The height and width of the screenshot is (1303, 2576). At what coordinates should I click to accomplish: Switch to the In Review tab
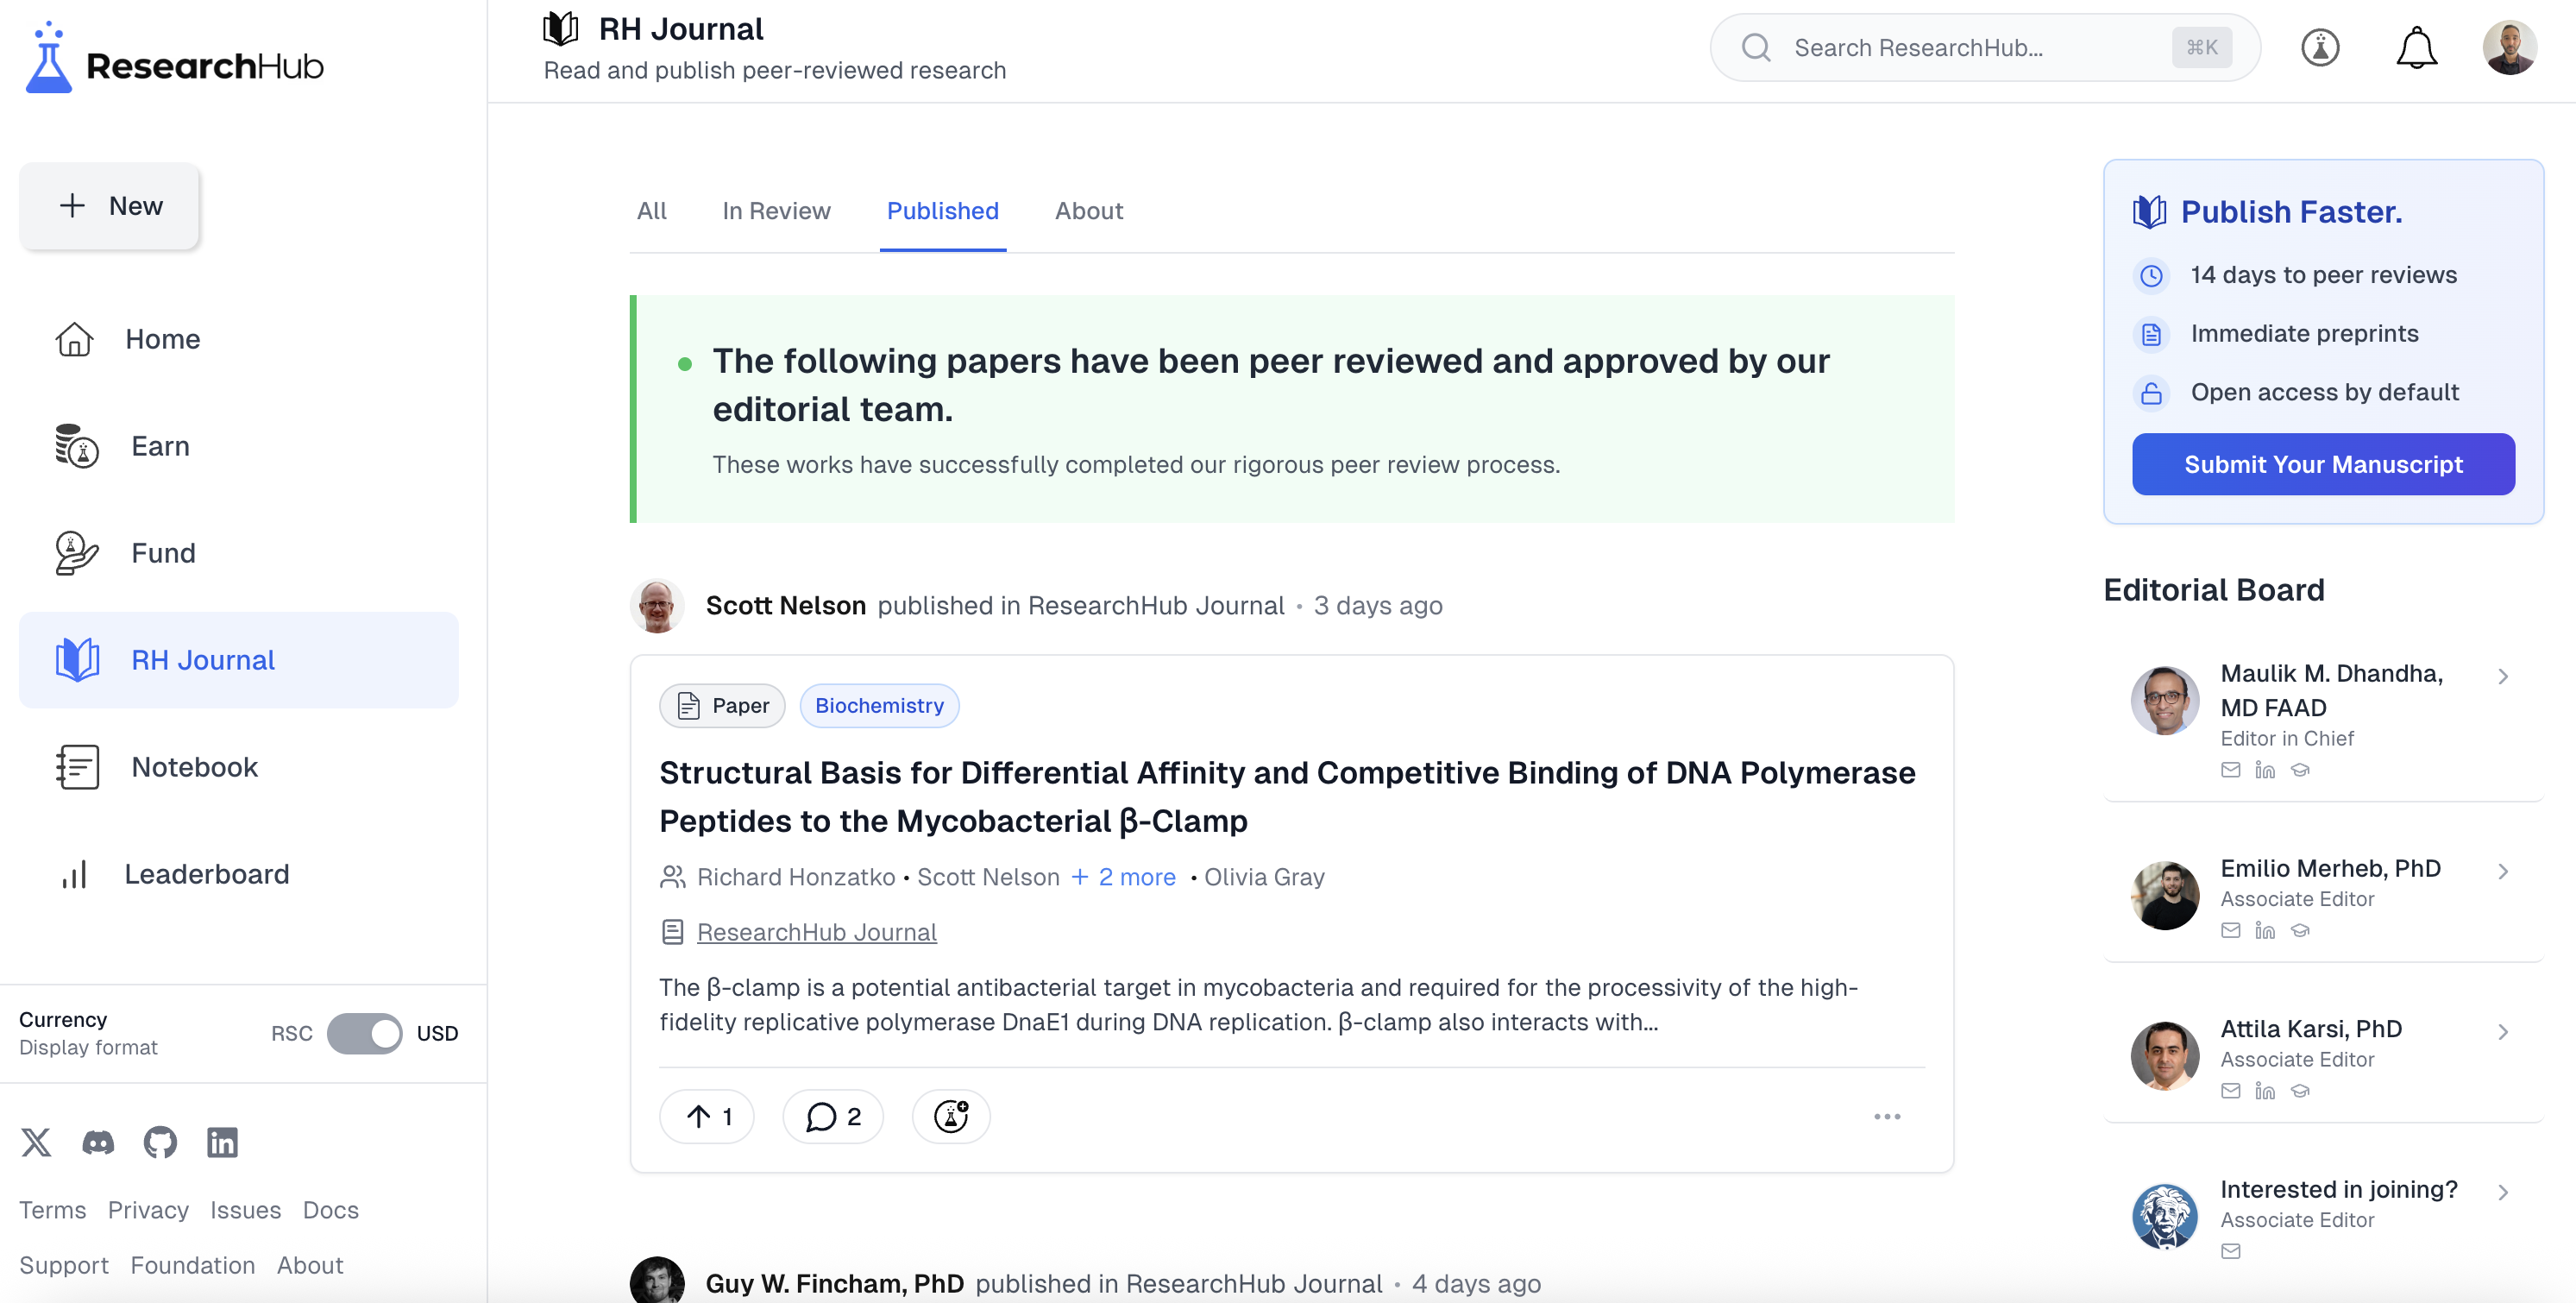coord(776,211)
